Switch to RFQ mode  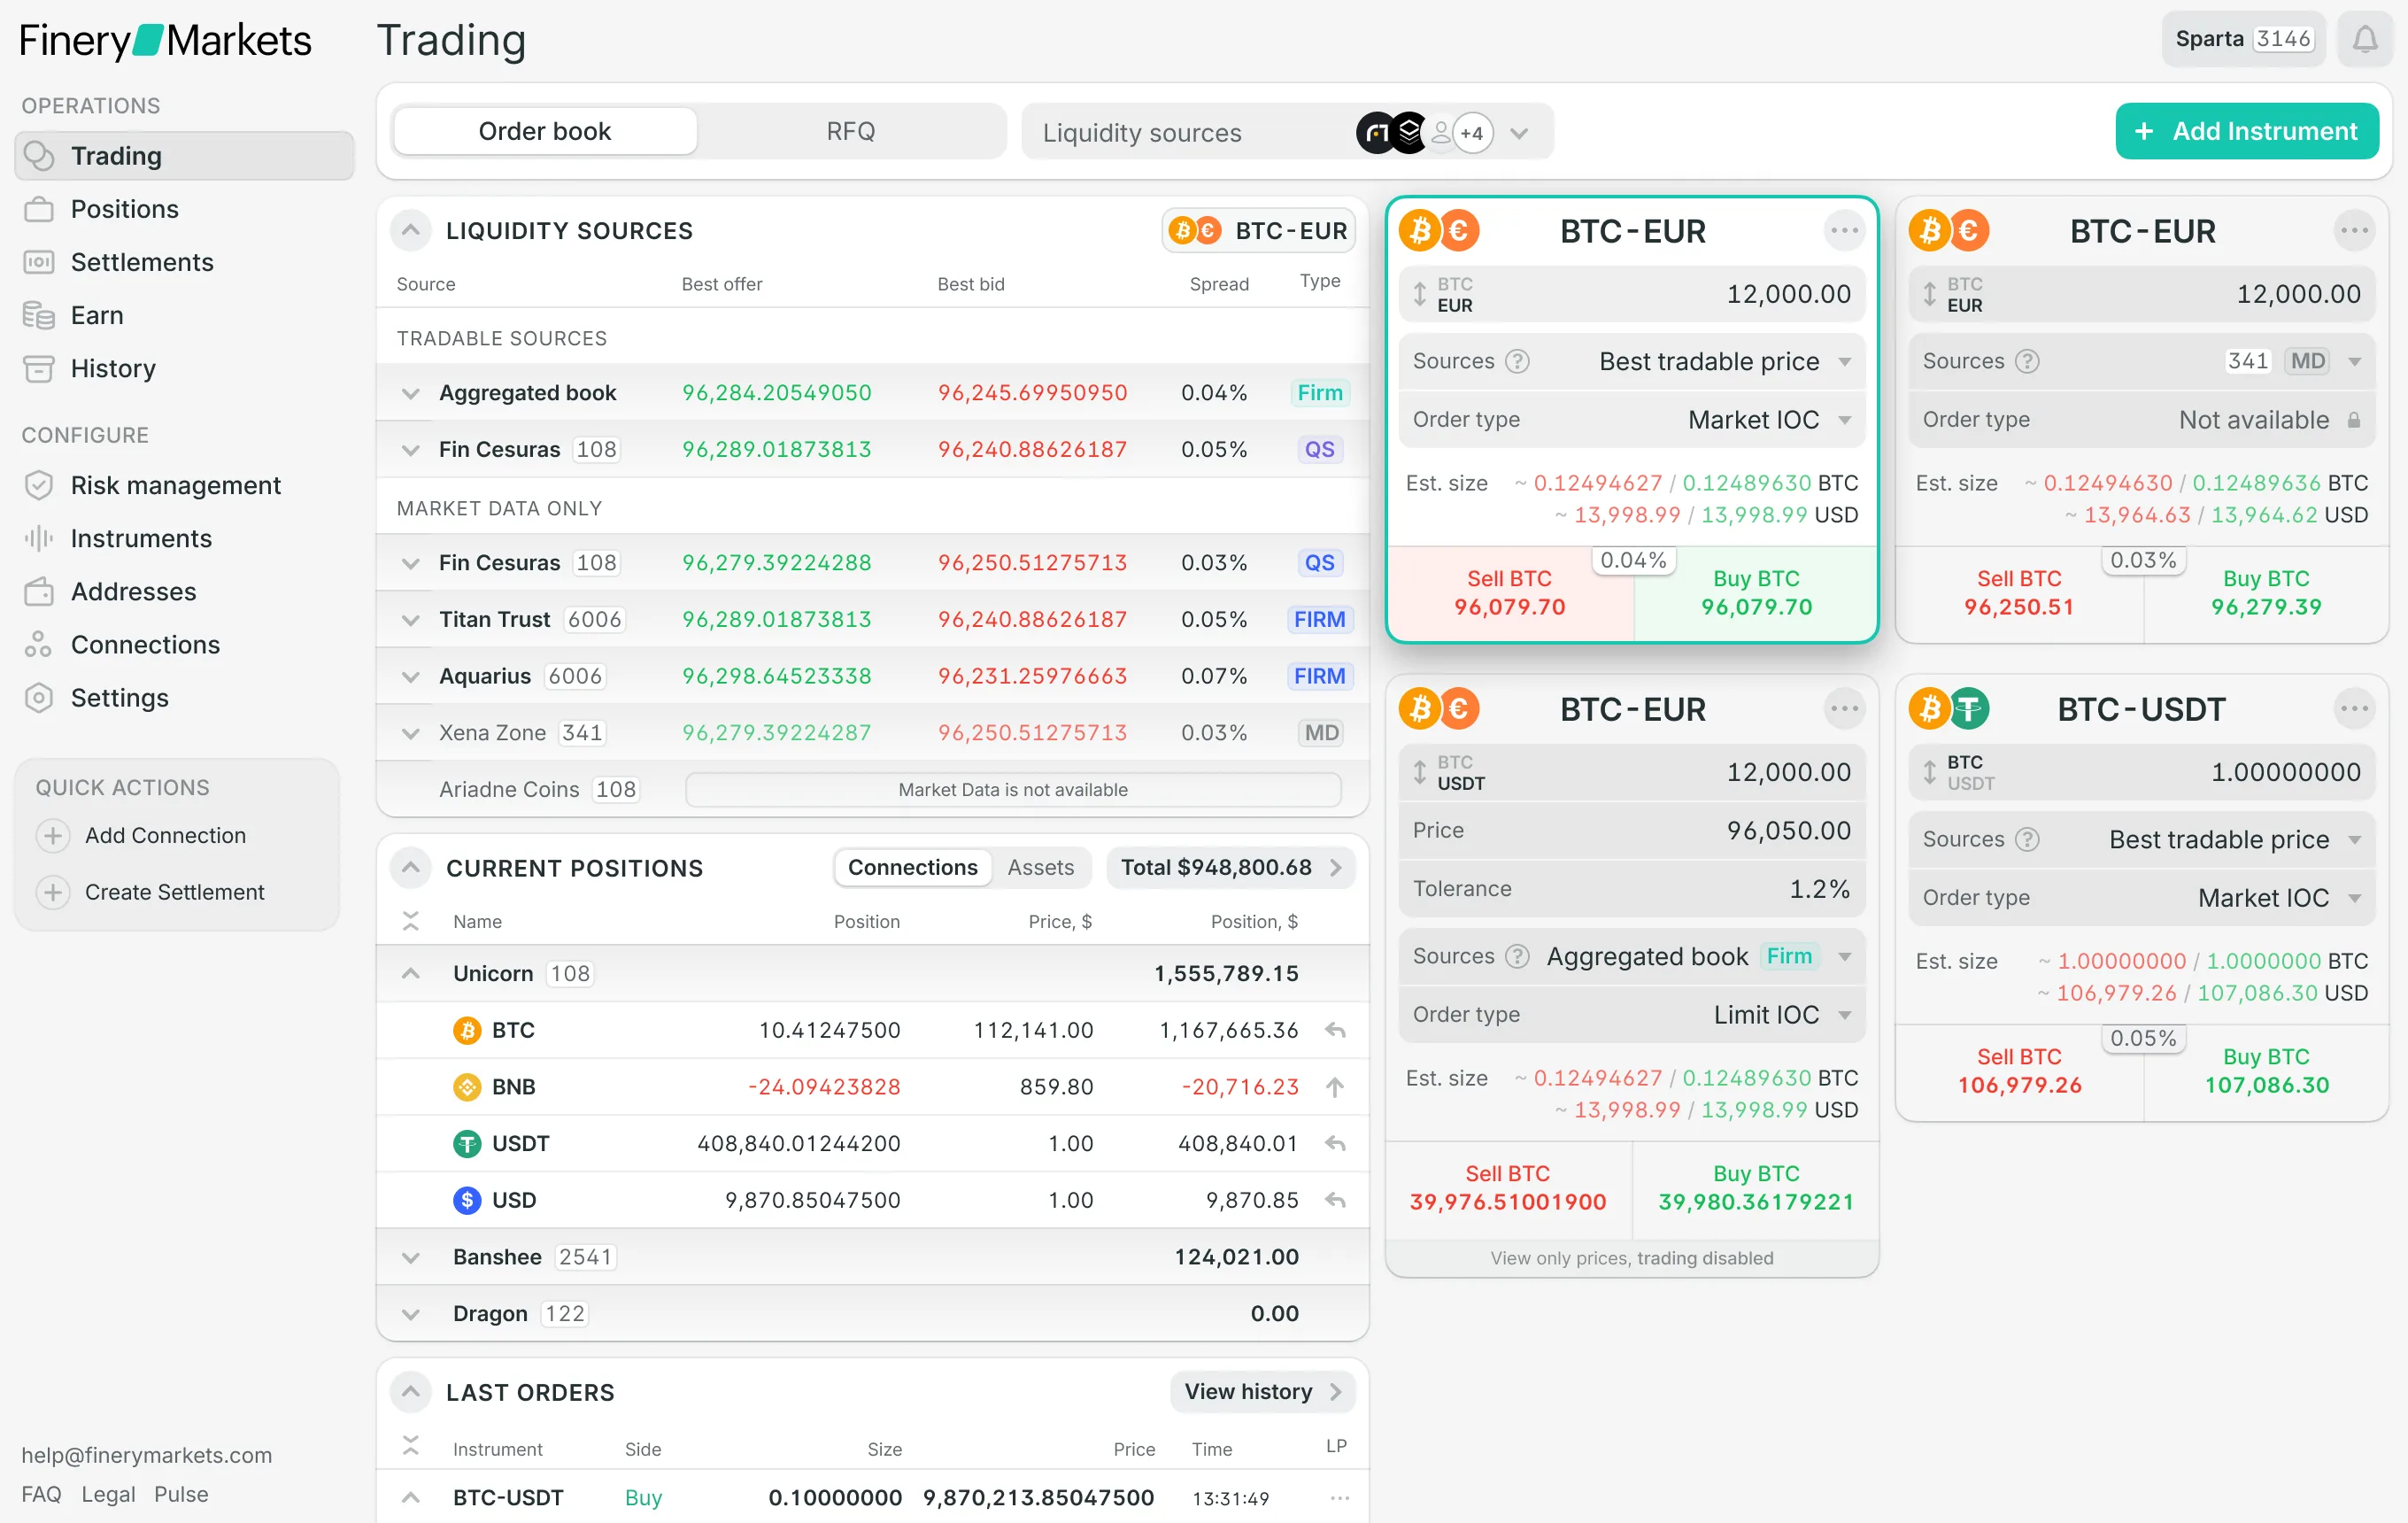click(x=850, y=131)
